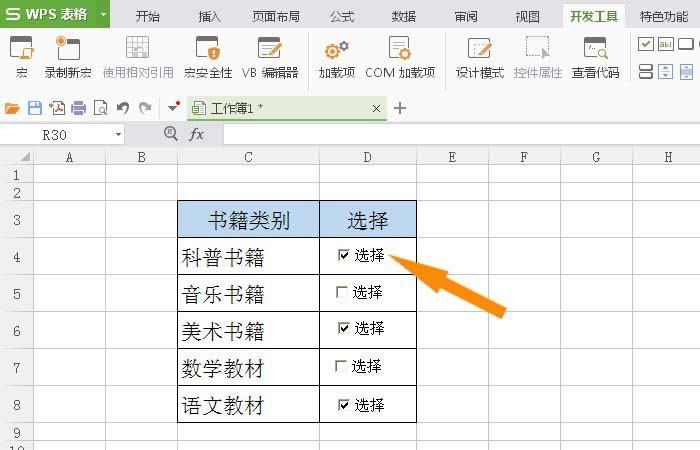Open WPS 表格 application menu dropdown
The height and width of the screenshot is (450, 700).
pos(103,14)
